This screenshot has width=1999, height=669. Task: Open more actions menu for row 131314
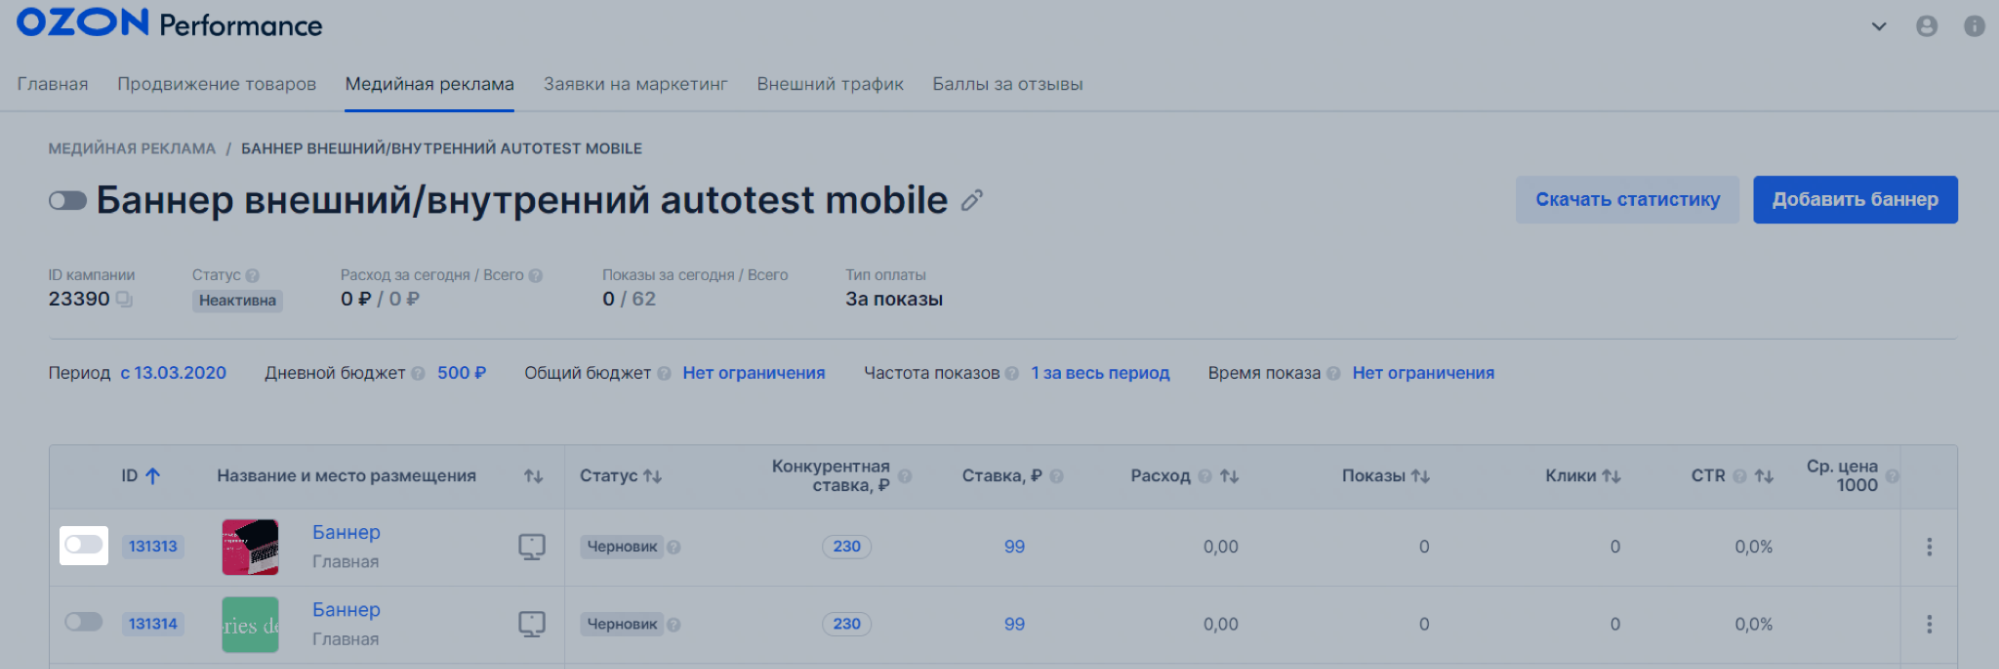(1929, 623)
